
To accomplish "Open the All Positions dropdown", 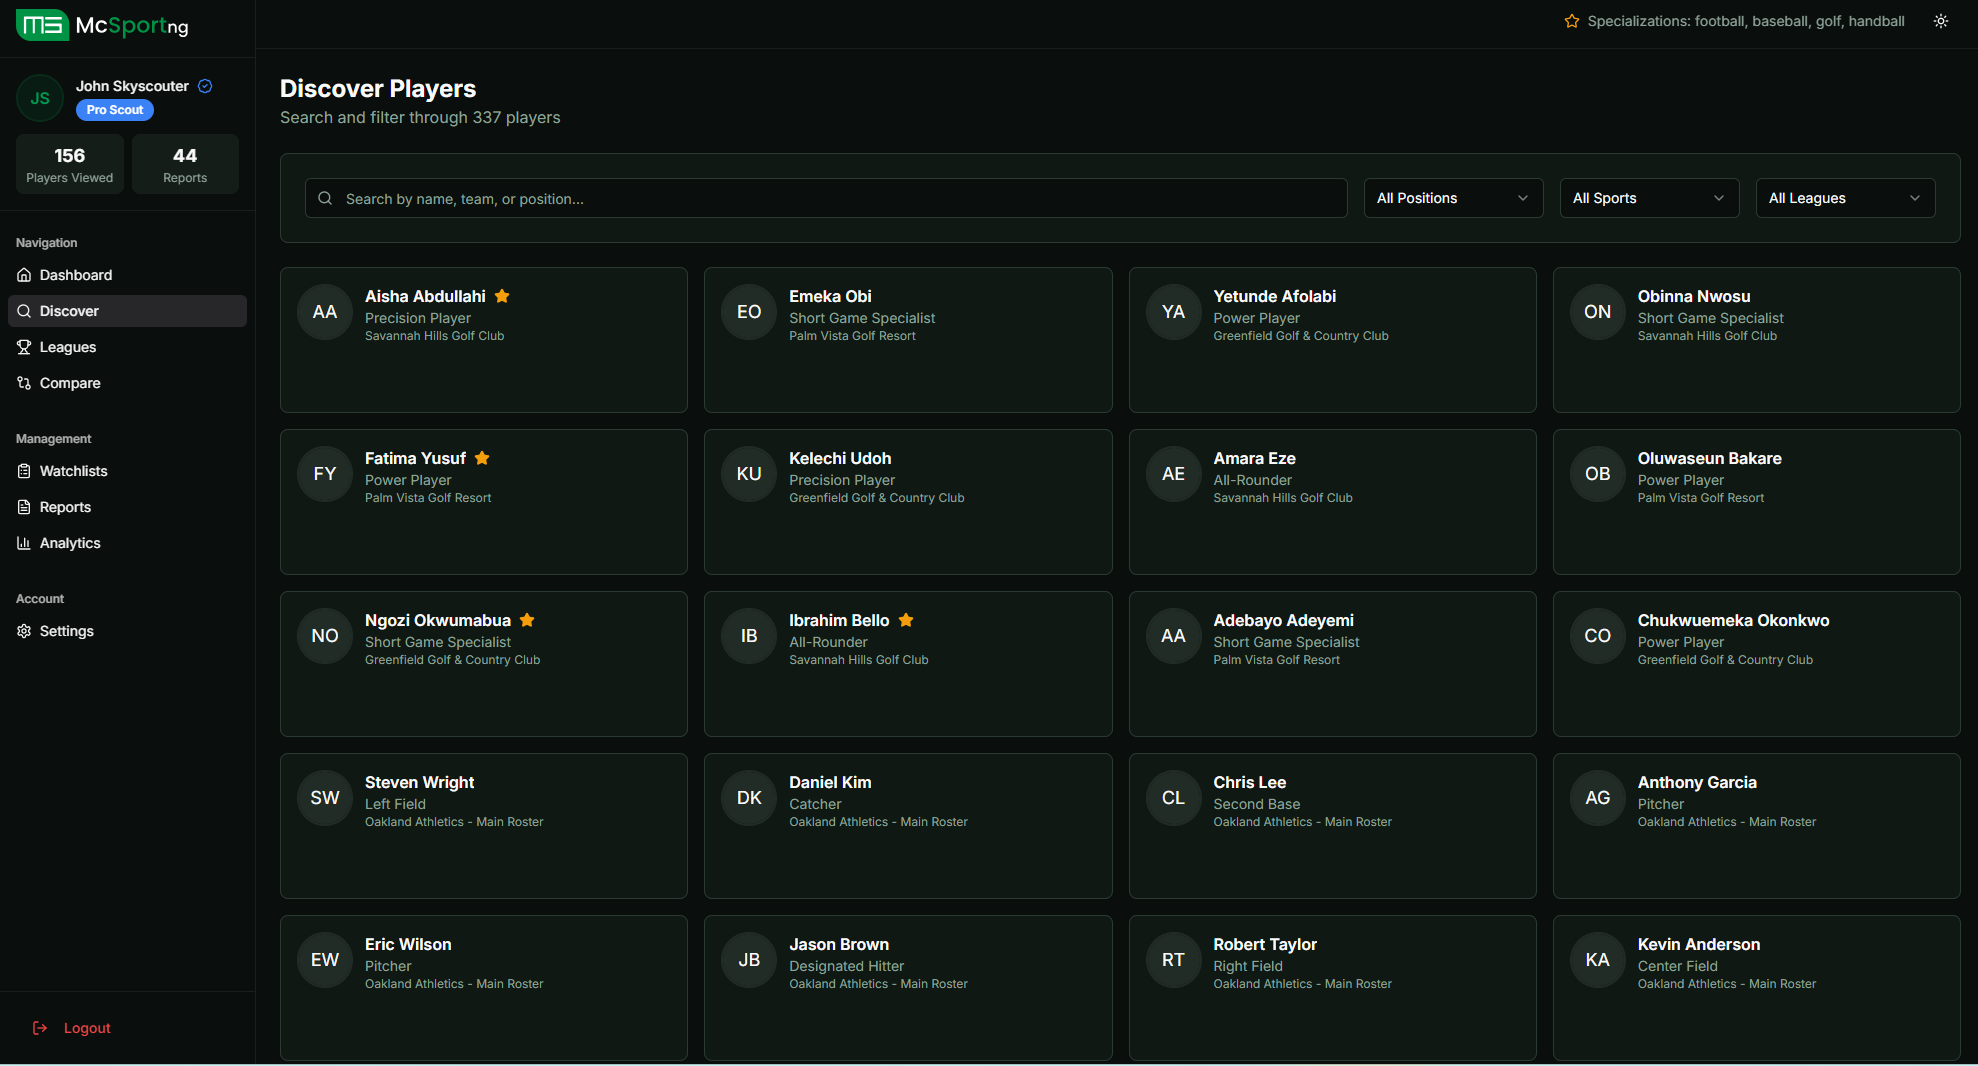I will click(x=1452, y=198).
